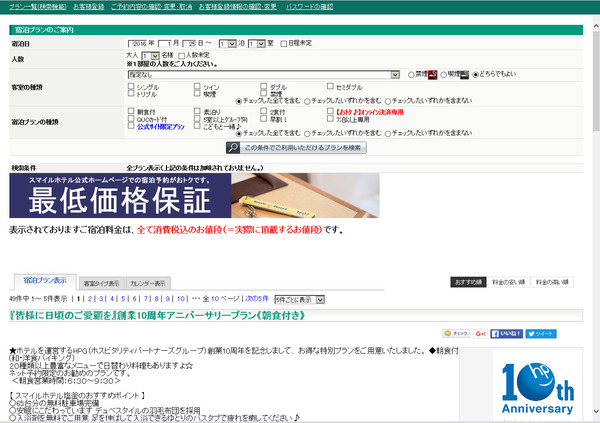Click the 最低価格保証 banner

click(194, 196)
